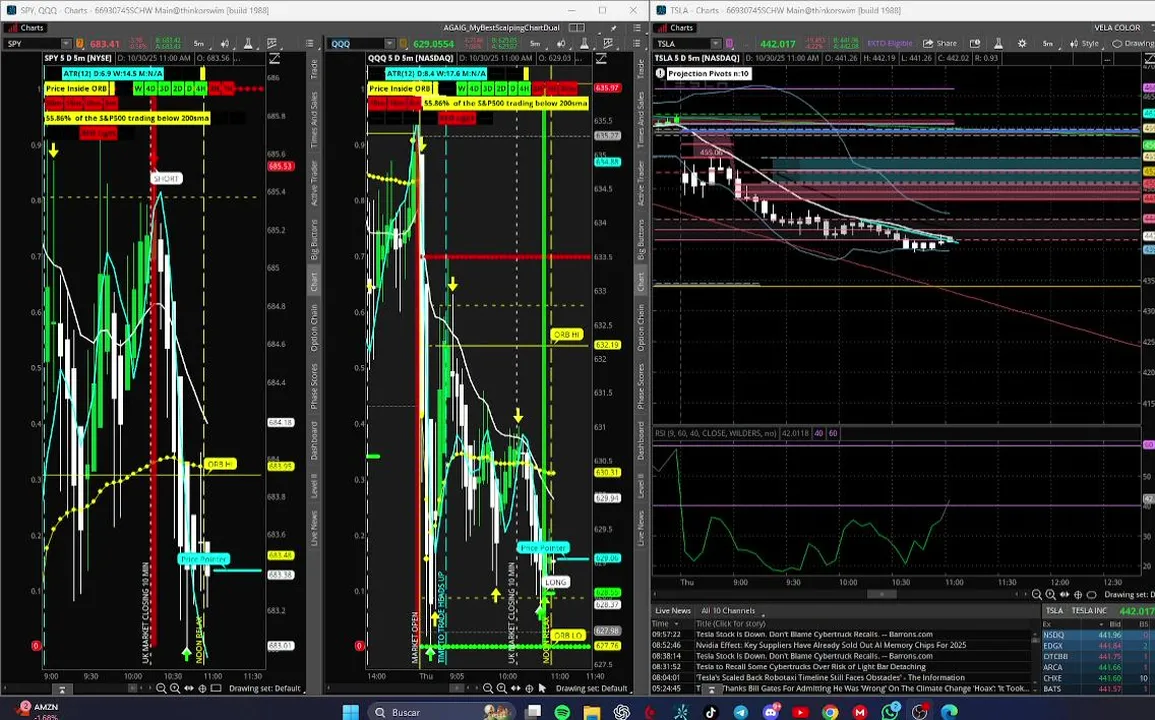Open the Live News tab in TSLA window
Screen dimensions: 1155x720
[x=673, y=610]
